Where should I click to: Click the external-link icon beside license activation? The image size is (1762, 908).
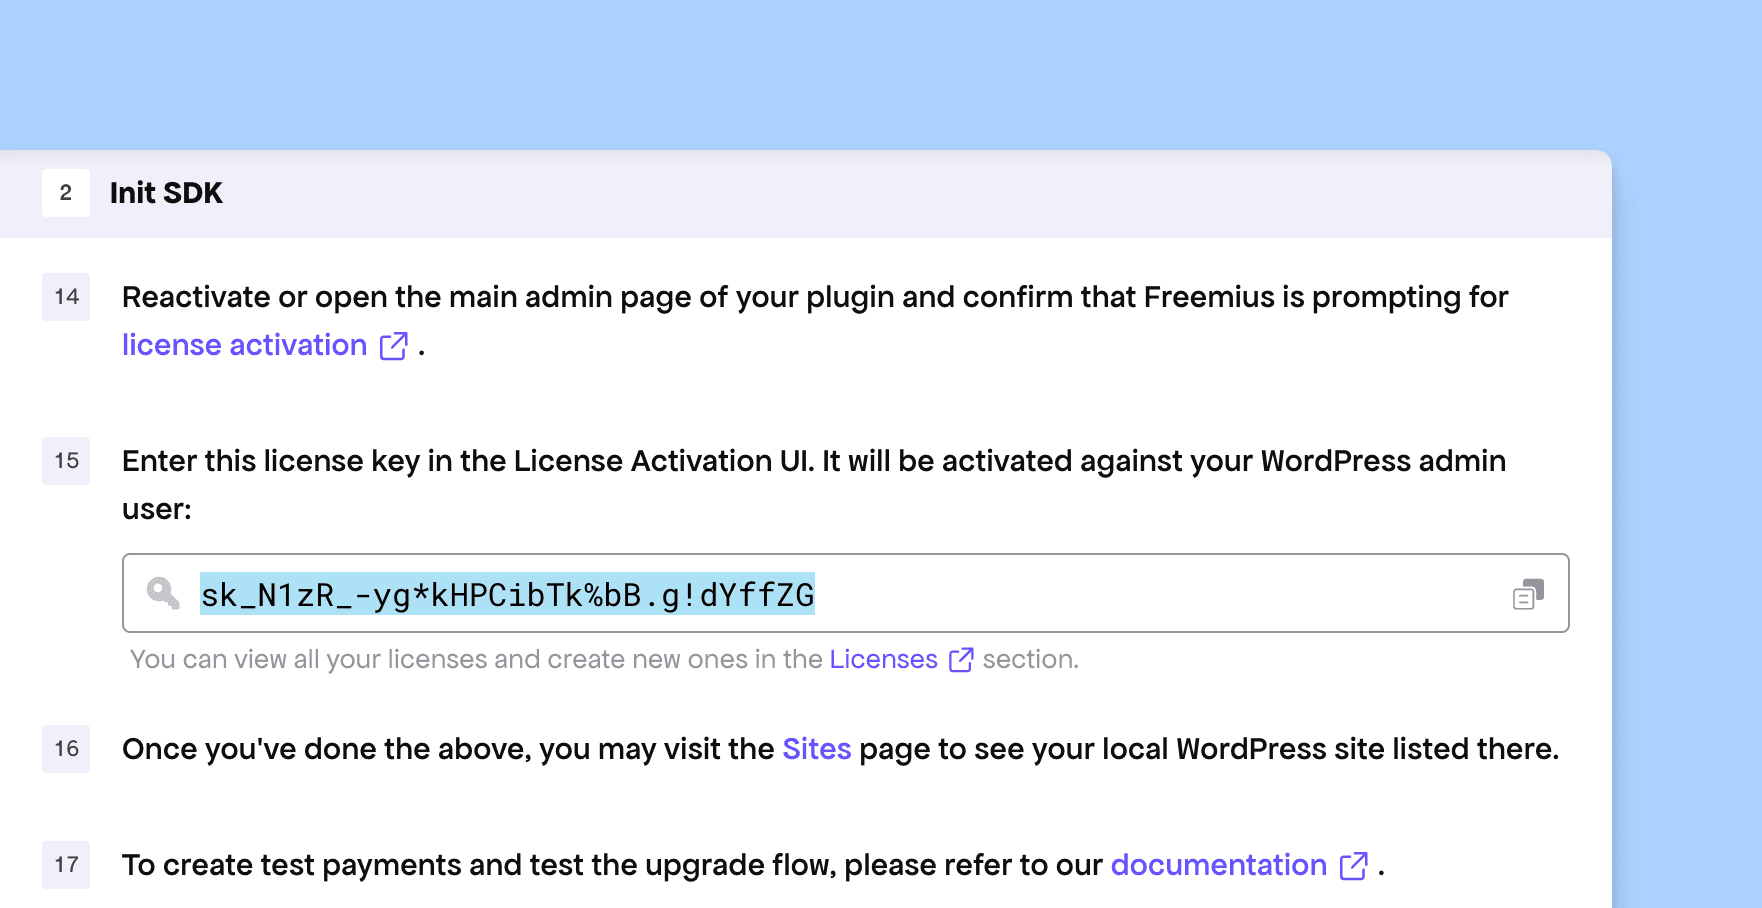tap(394, 345)
